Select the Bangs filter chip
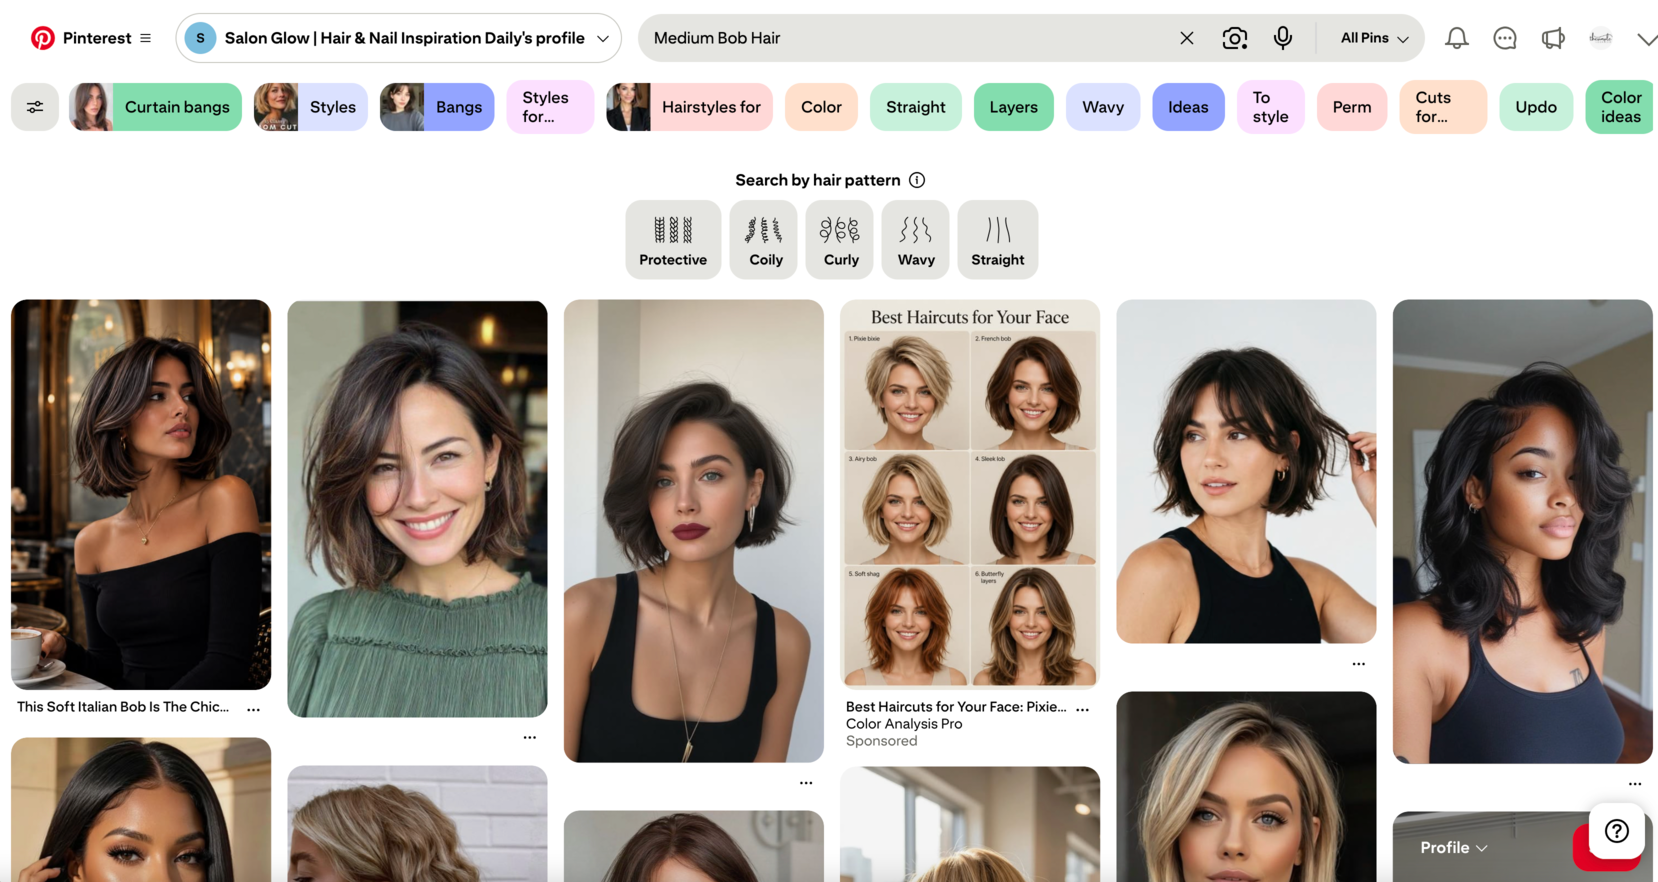Screen dimensions: 1658x882 pyautogui.click(x=437, y=107)
